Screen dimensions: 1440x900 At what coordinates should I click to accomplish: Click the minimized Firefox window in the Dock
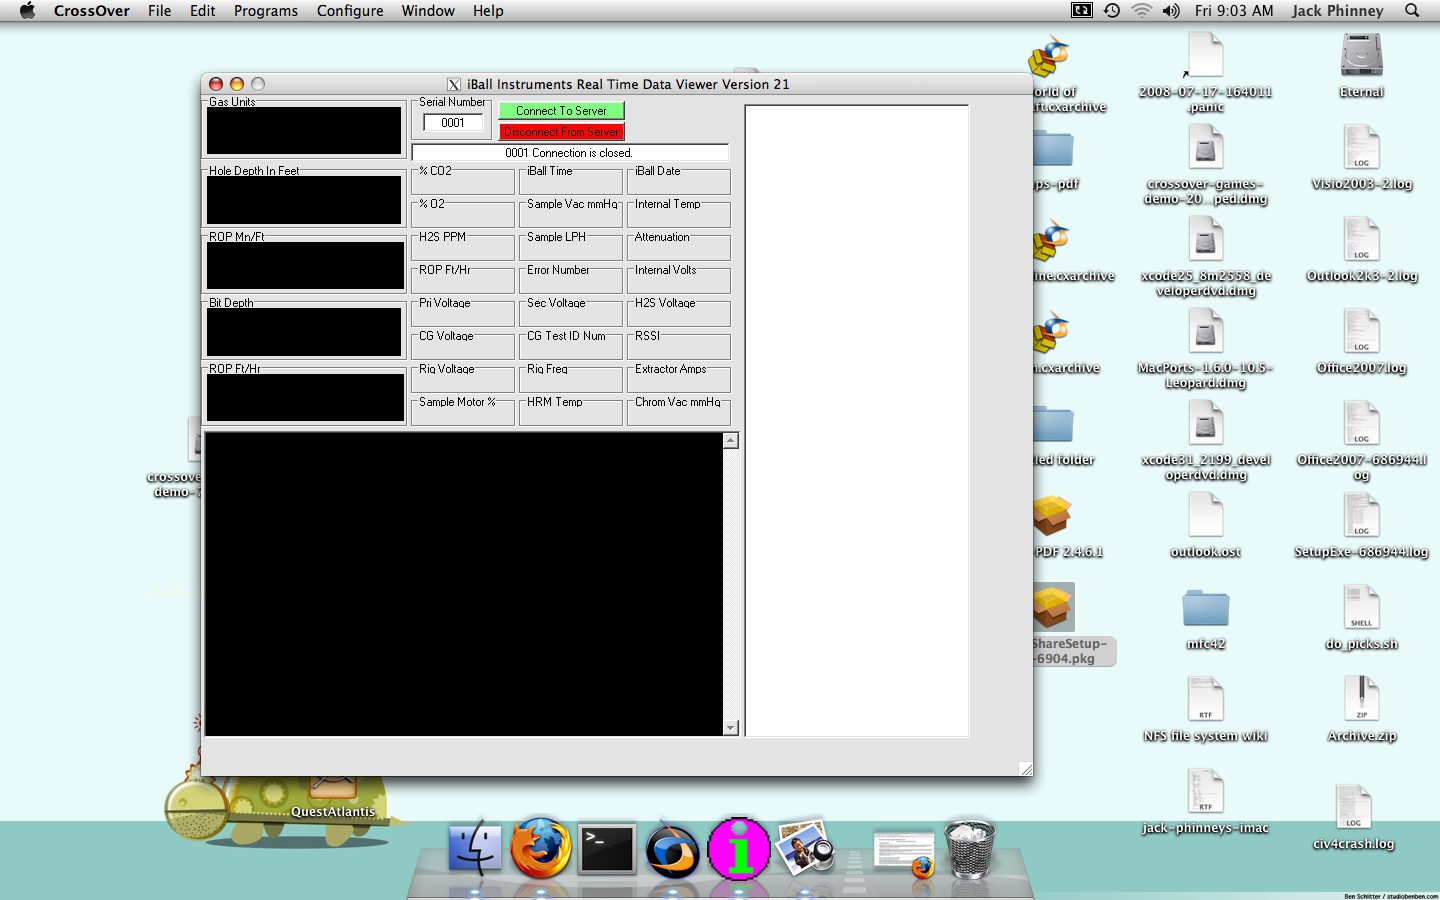905,852
